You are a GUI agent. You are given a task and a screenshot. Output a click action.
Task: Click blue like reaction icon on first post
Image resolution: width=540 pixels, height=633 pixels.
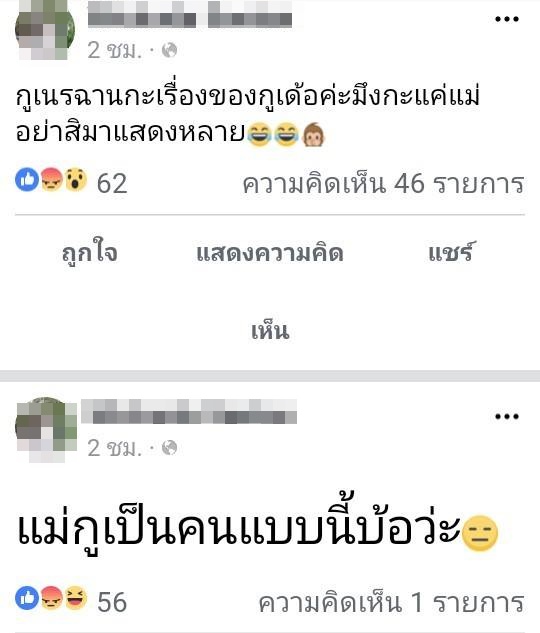click(x=27, y=180)
